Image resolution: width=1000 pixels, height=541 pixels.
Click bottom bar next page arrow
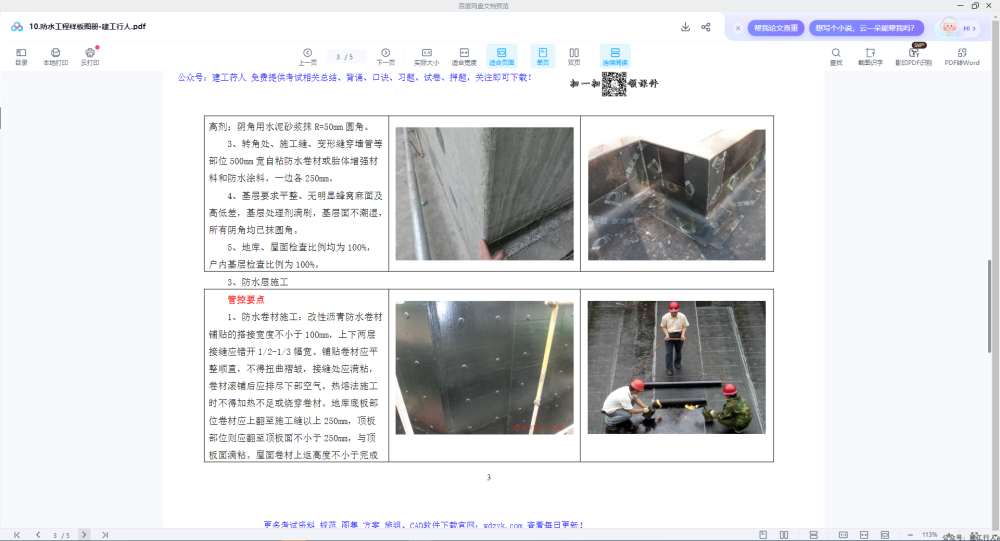[x=84, y=535]
